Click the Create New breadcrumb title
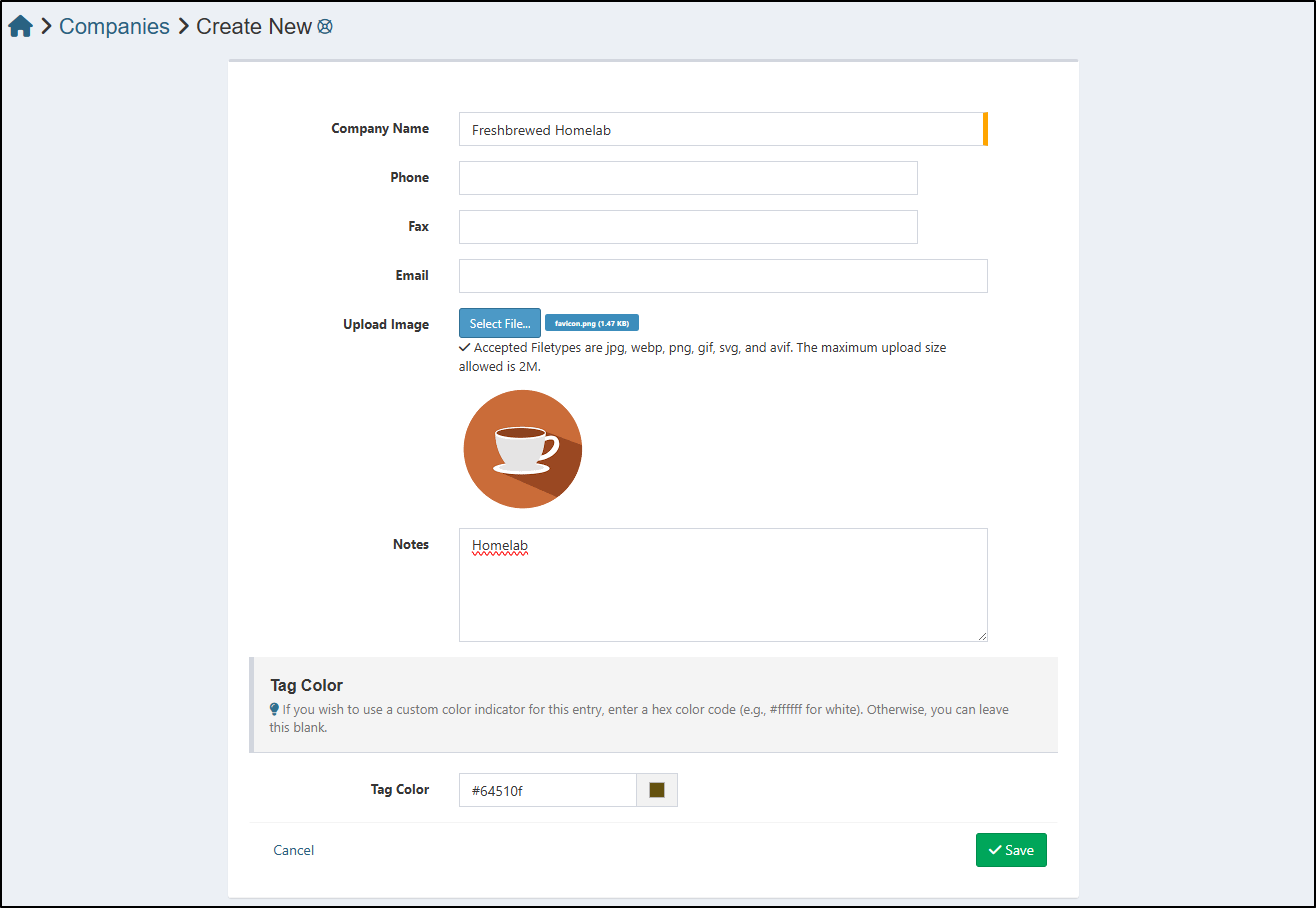Viewport: 1316px width, 908px height. [x=254, y=27]
